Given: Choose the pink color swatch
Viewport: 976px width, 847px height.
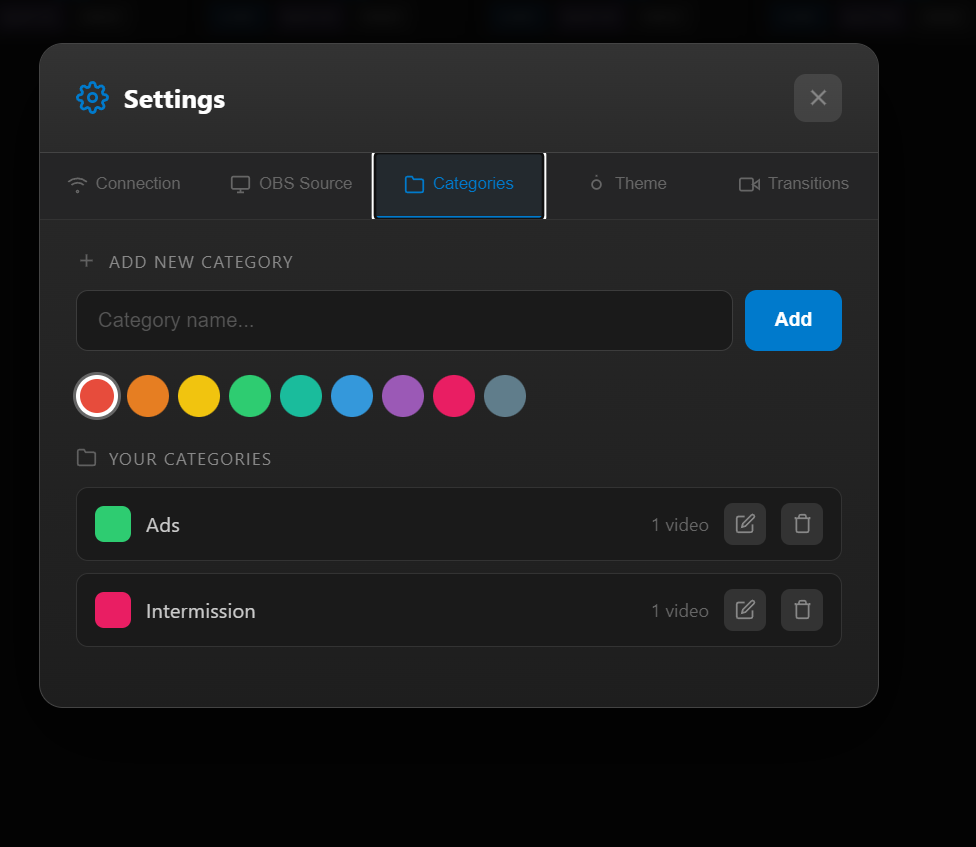Looking at the screenshot, I should 454,396.
